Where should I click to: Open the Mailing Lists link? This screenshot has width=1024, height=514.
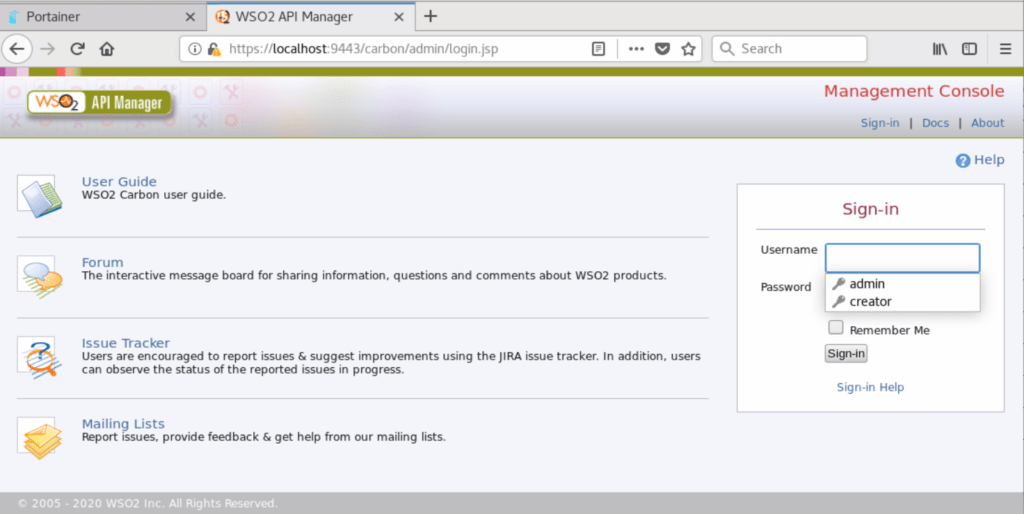click(x=123, y=424)
